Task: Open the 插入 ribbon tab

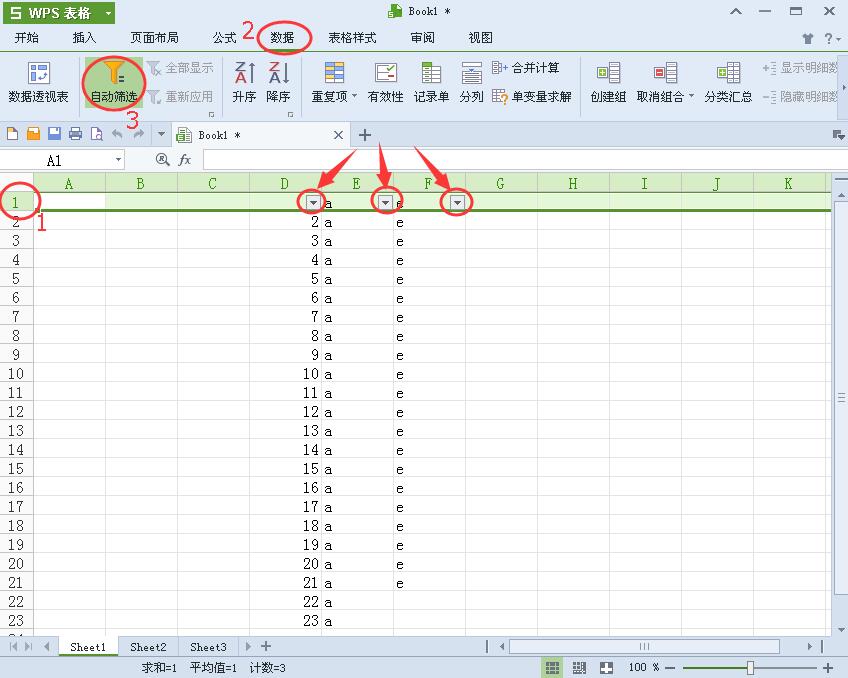Action: click(84, 38)
